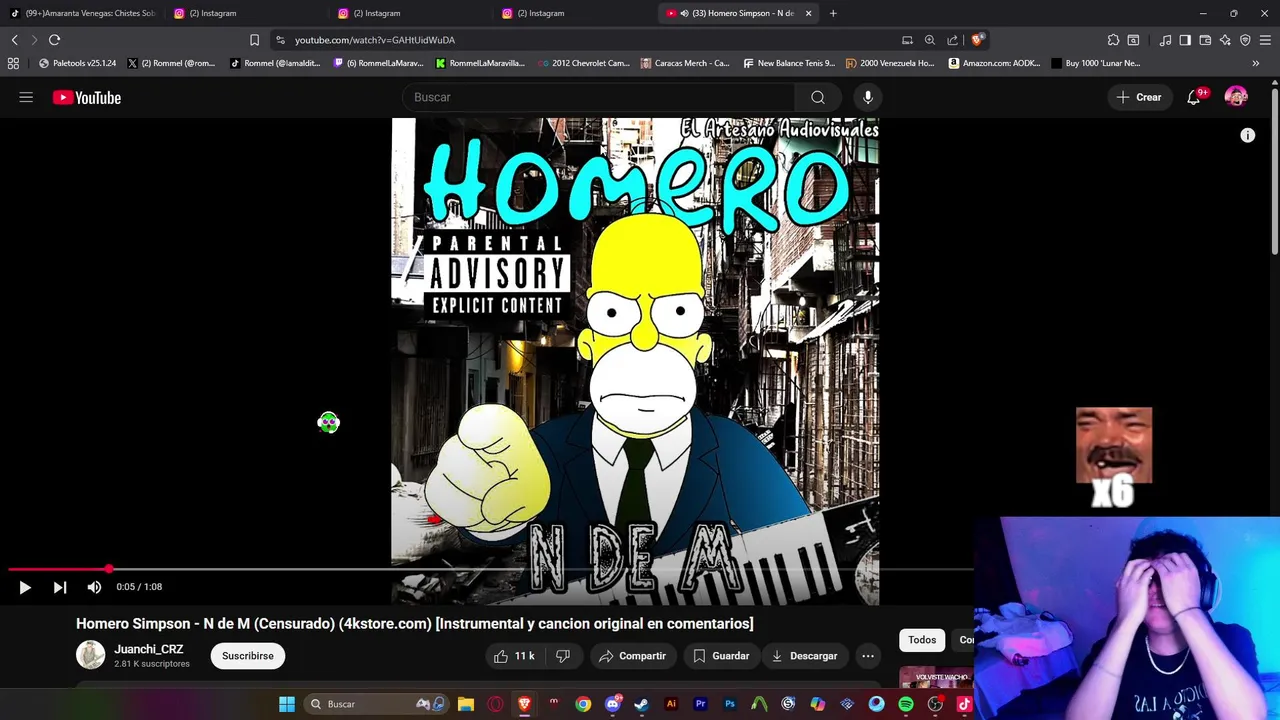The image size is (1280, 720).
Task: Open Brave Wallet icon
Action: (x=1205, y=40)
